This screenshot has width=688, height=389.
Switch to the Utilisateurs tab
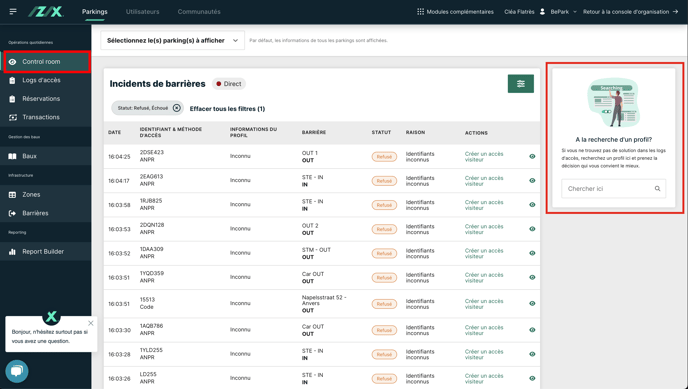[x=143, y=12]
